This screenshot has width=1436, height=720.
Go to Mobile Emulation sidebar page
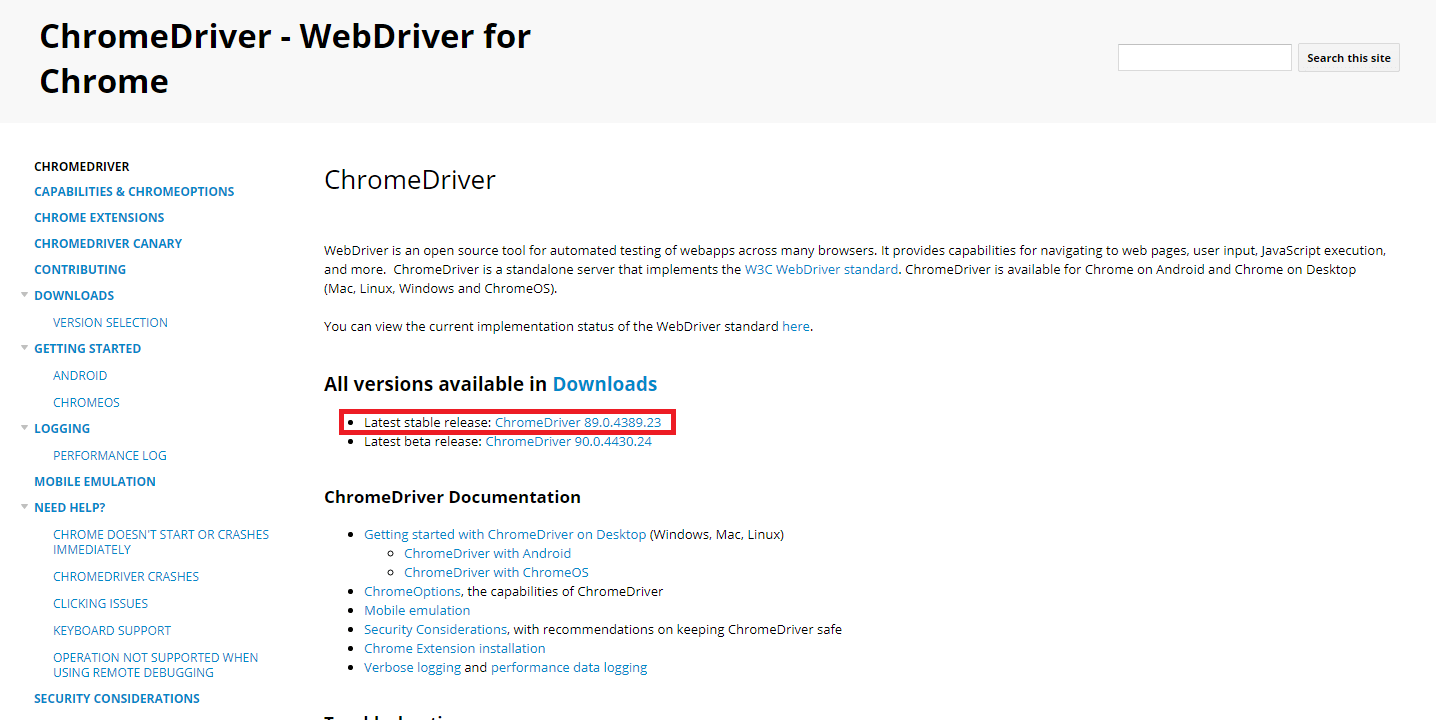pos(95,482)
